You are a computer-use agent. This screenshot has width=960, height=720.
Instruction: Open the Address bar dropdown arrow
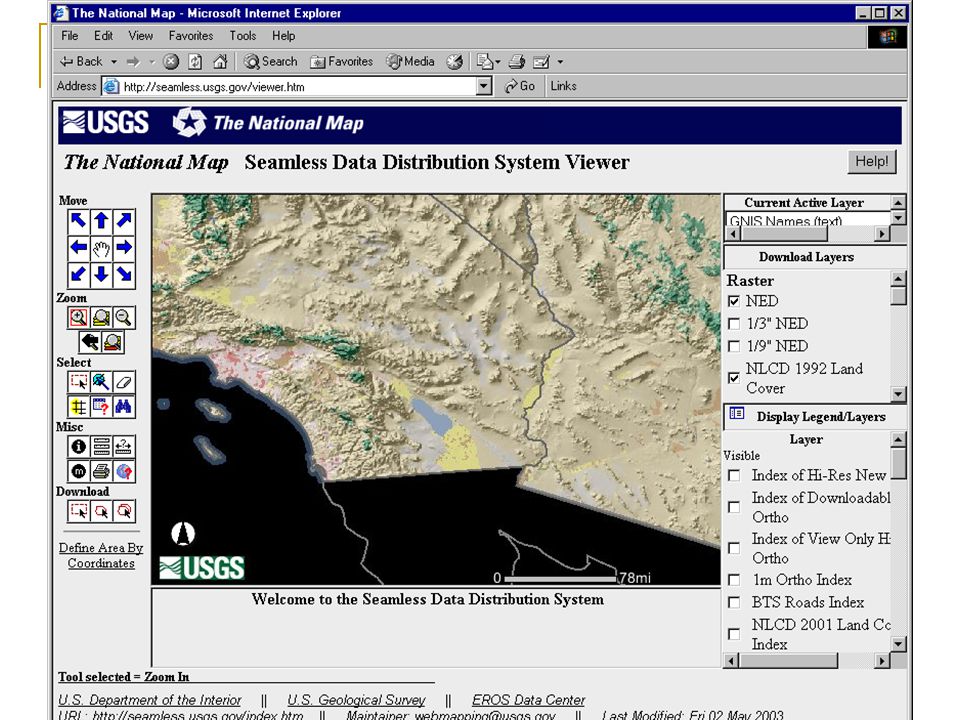click(484, 86)
